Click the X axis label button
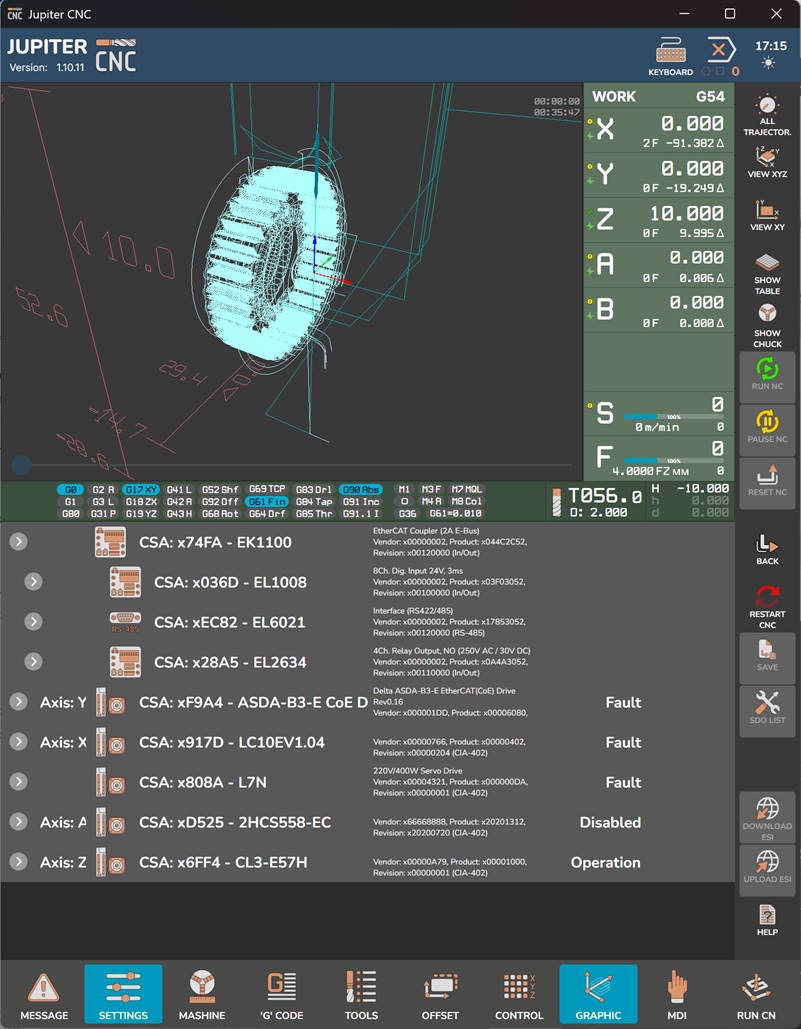Viewport: 801px width, 1029px height. [605, 128]
